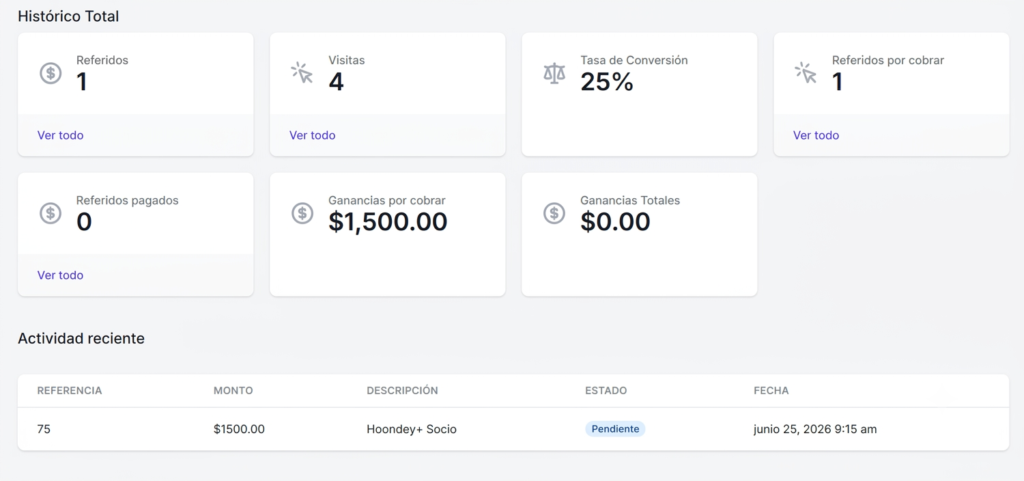Select the REFERENCIA column header
The height and width of the screenshot is (481, 1024).
(69, 390)
